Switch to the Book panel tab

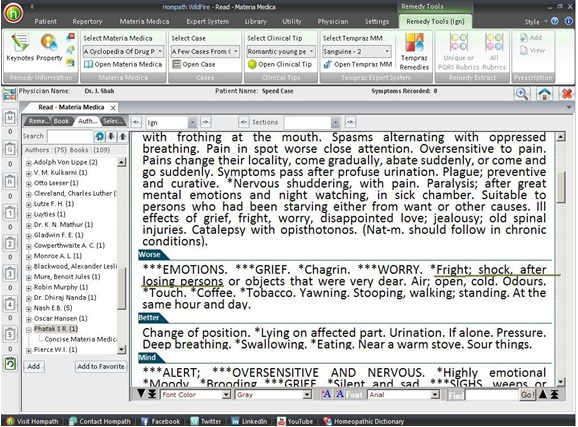(61, 121)
